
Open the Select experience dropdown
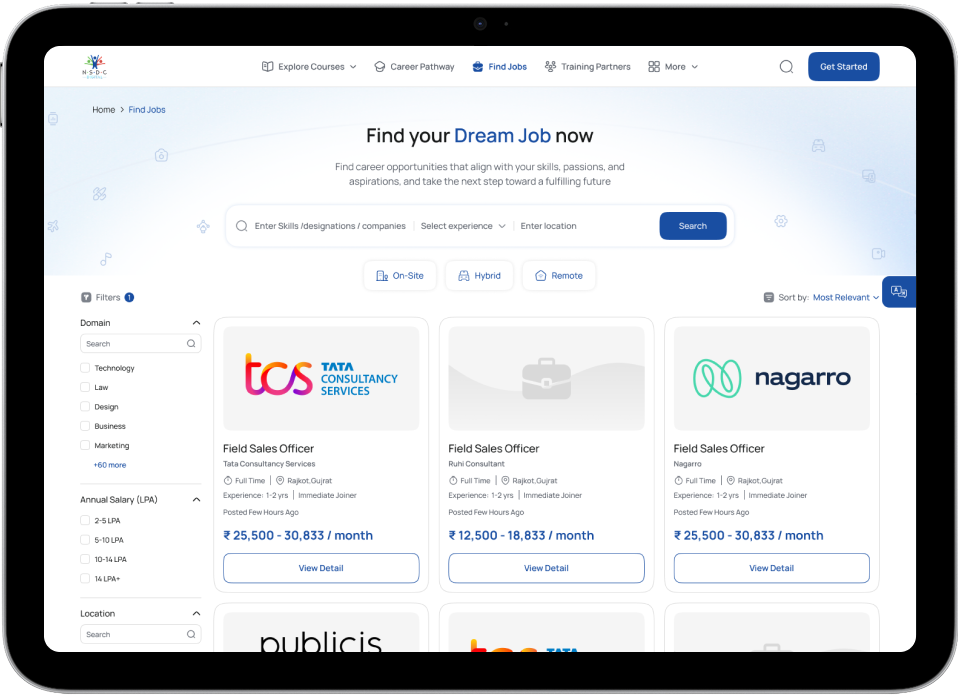[463, 226]
